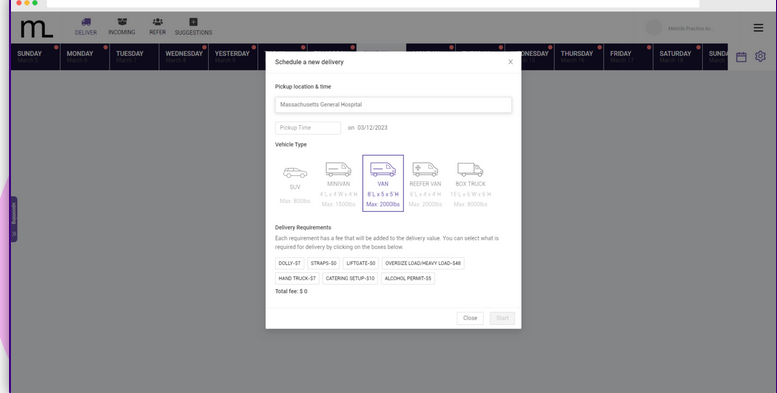Choose the SUV vehicle type
The width and height of the screenshot is (777, 393).
(x=295, y=183)
